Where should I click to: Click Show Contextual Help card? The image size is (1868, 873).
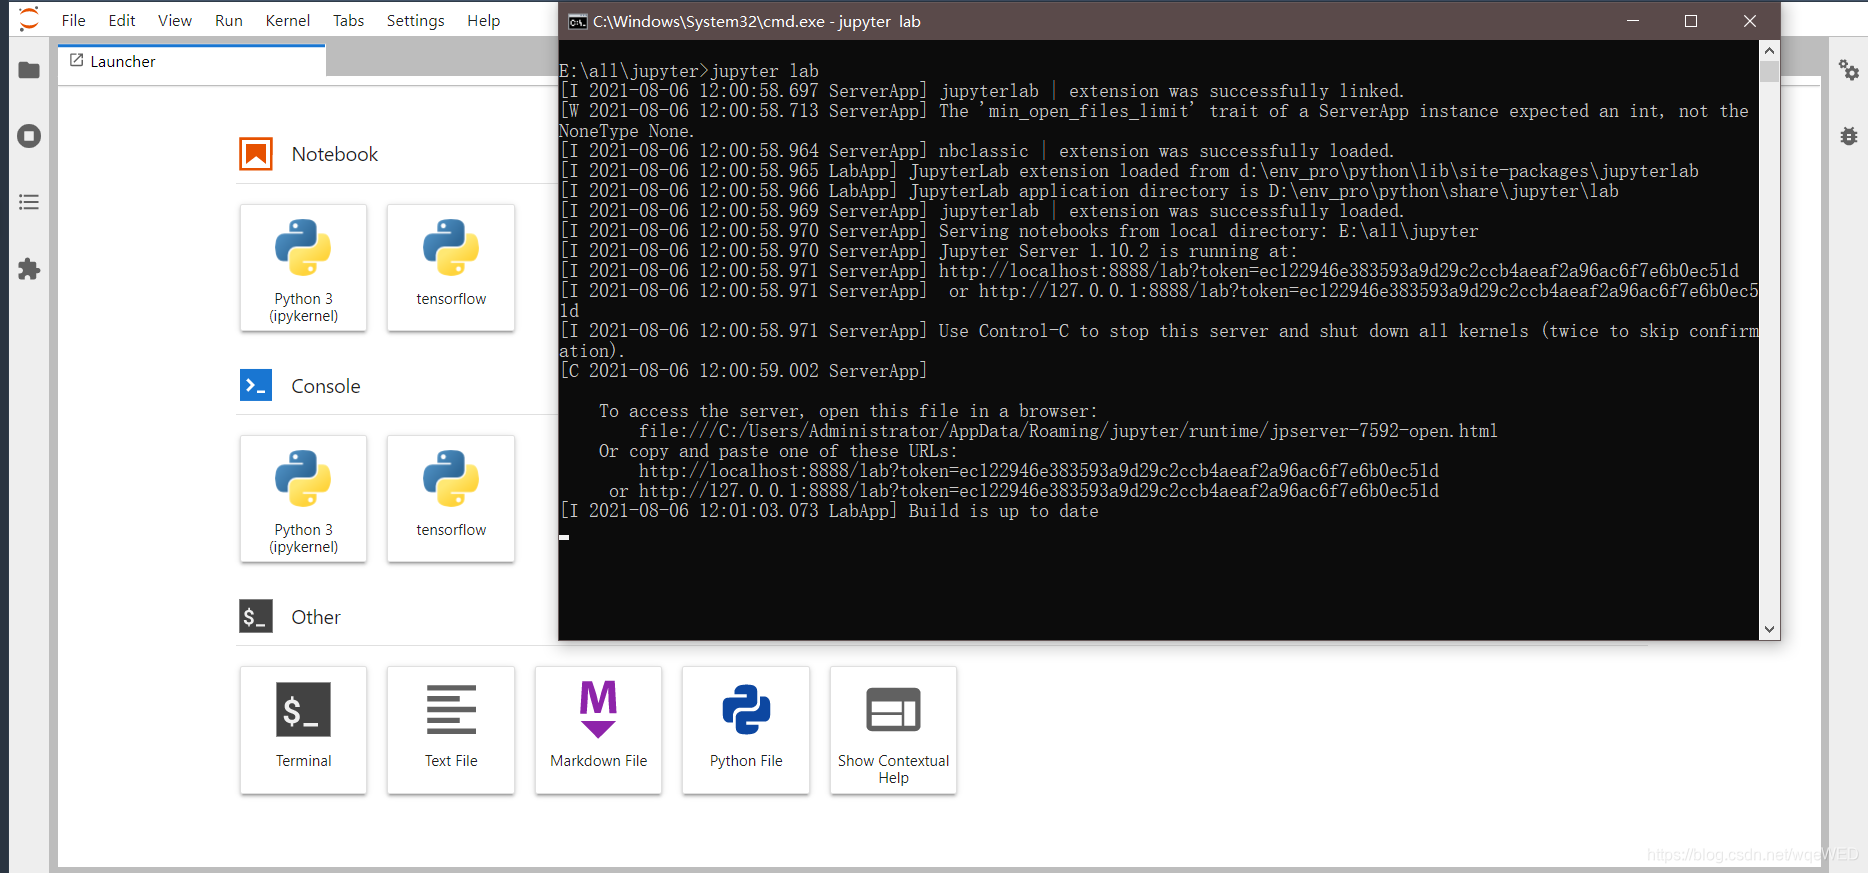[x=893, y=730]
